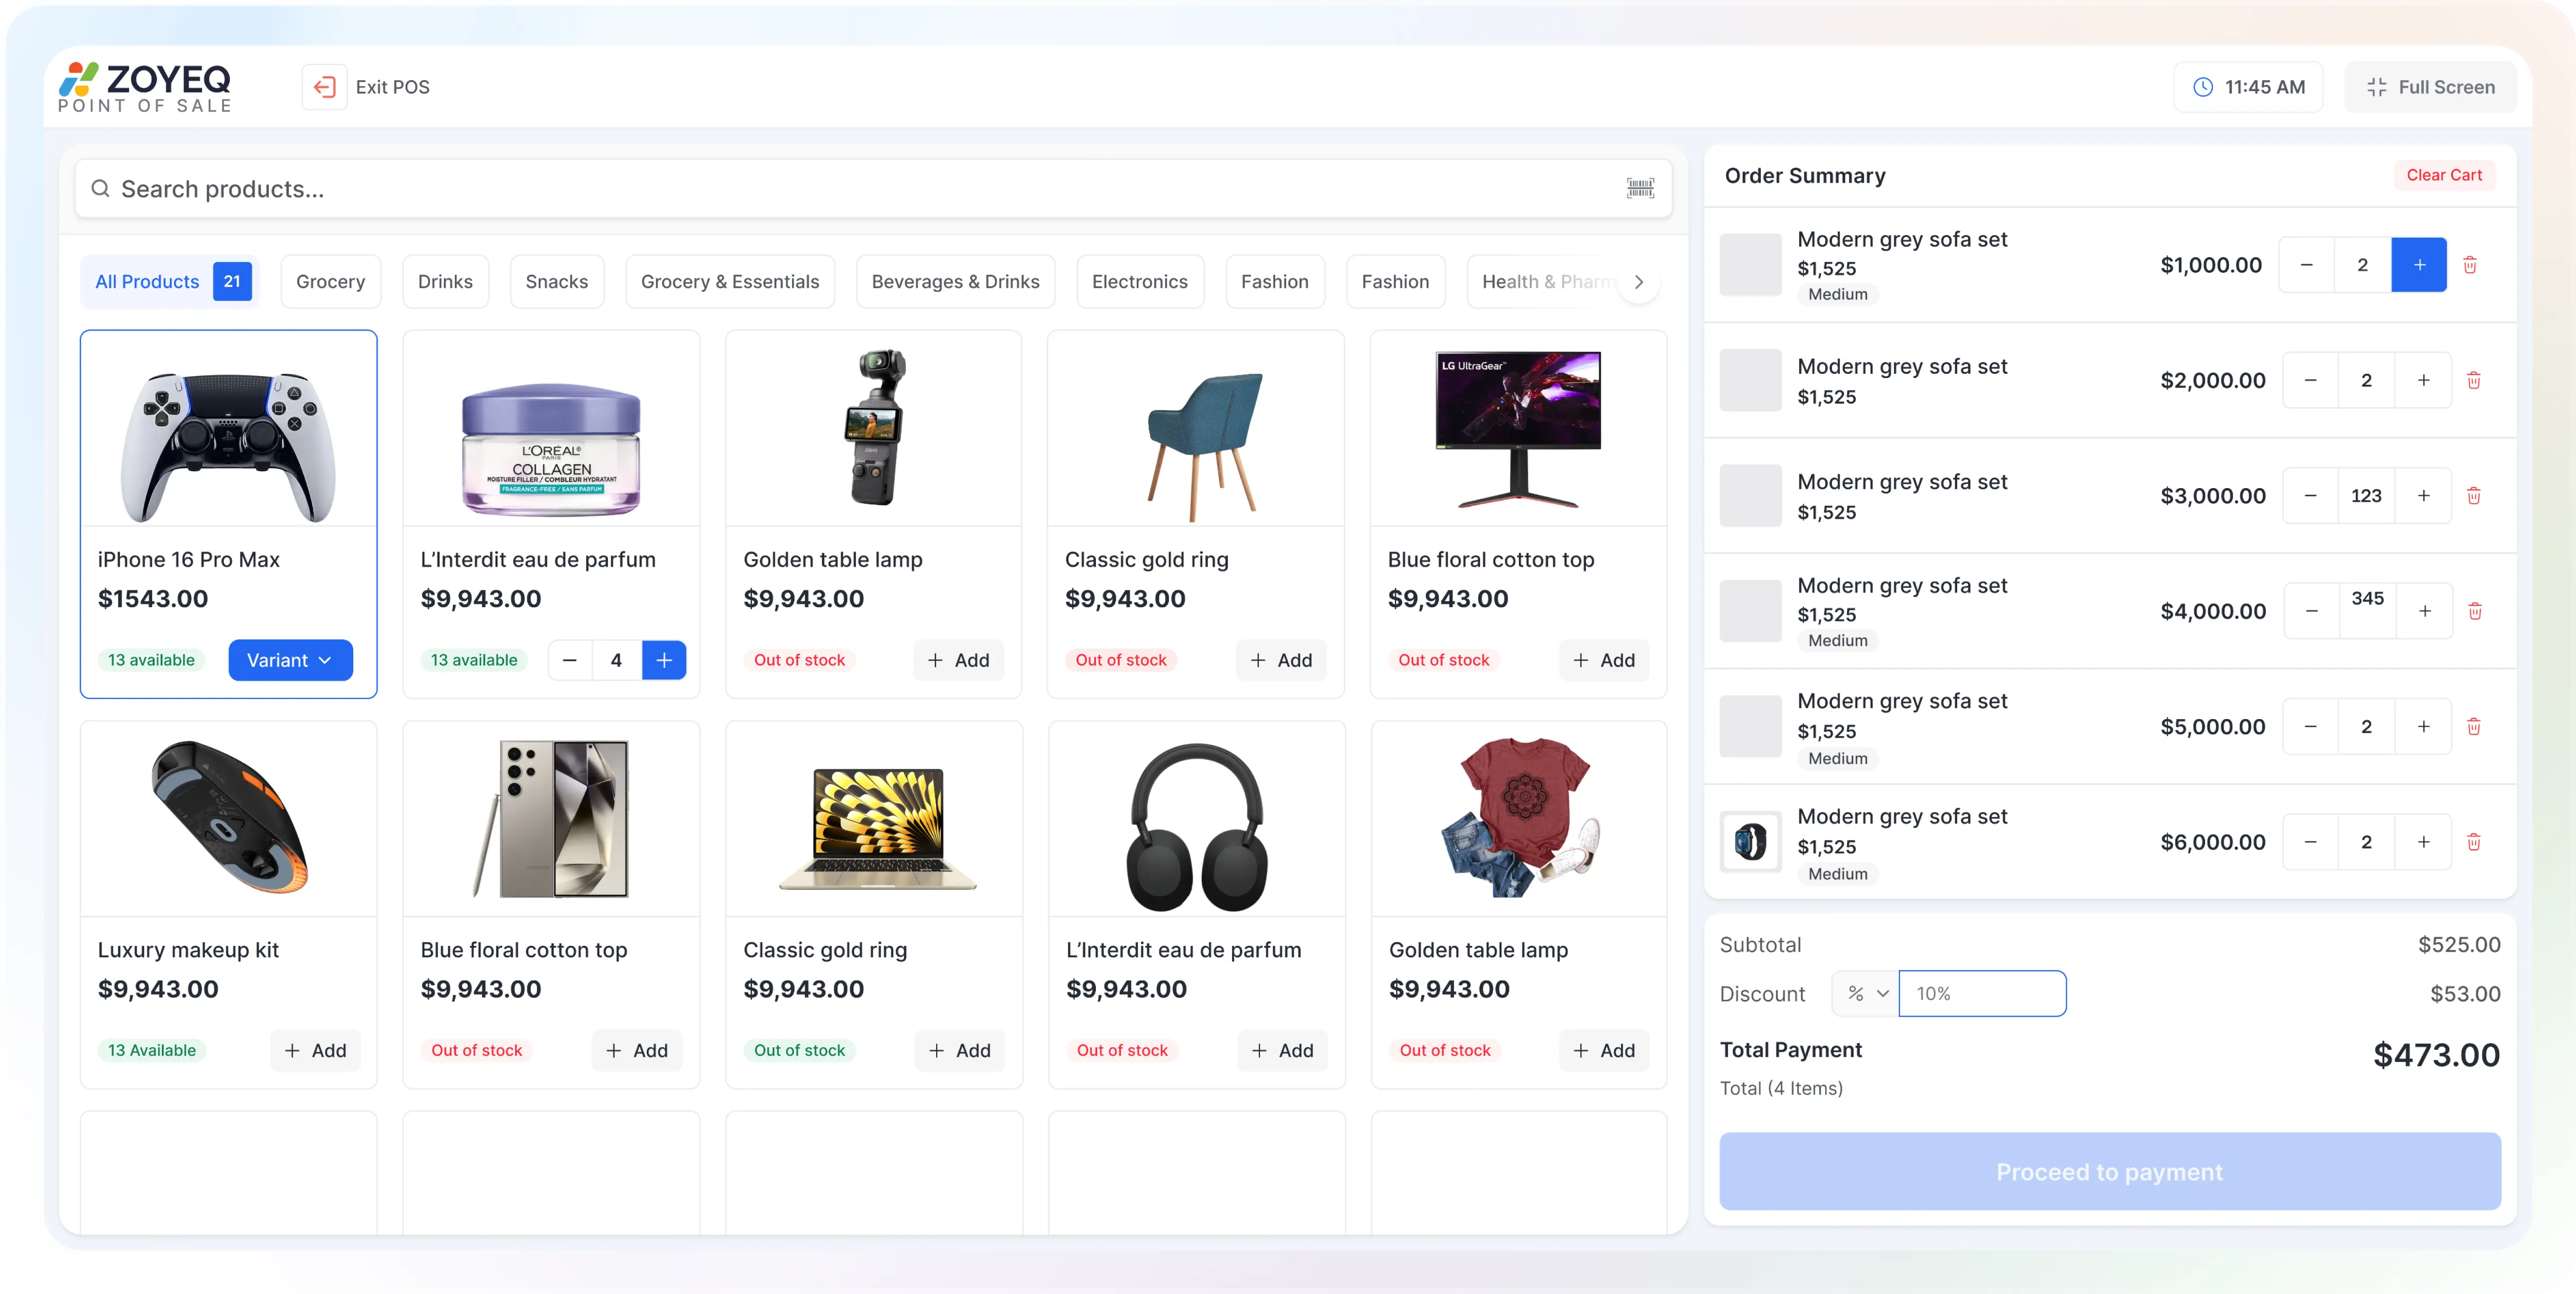2576x1294 pixels.
Task: Delete the $1,000.00 cart item
Action: click(x=2469, y=265)
